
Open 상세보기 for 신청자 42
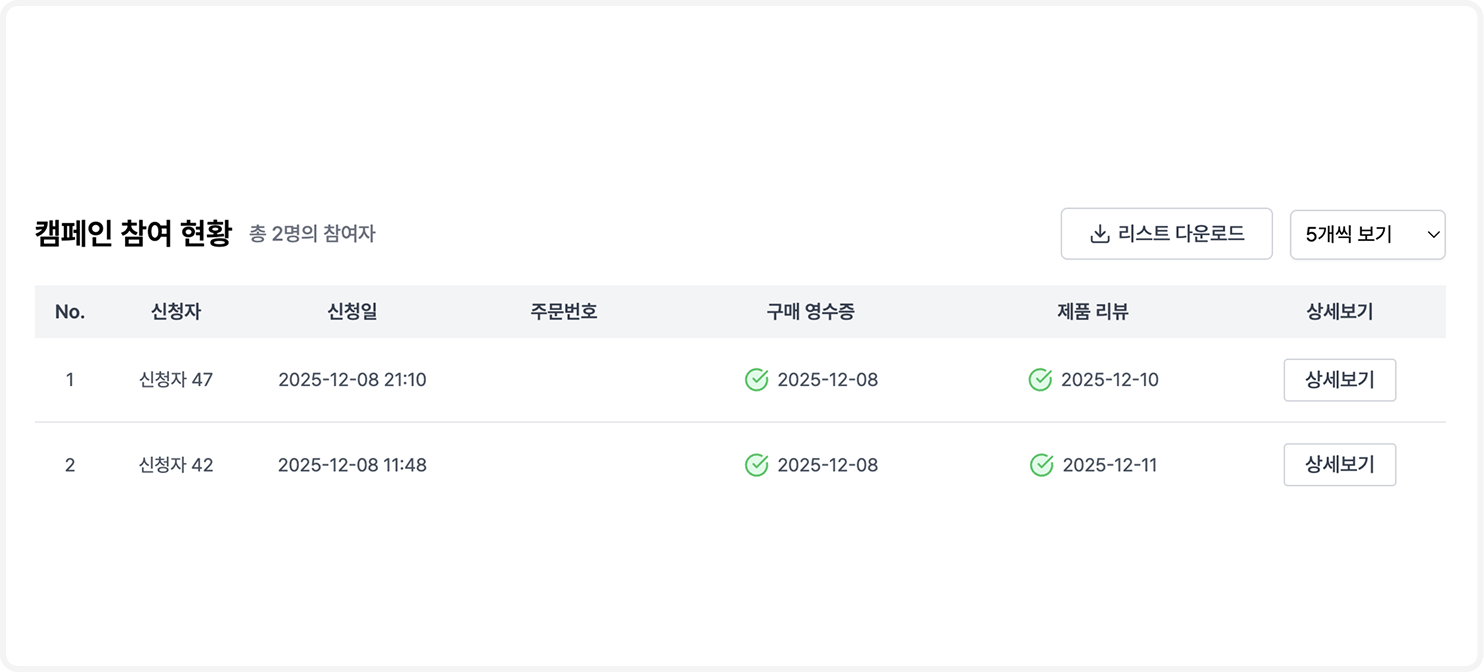(x=1340, y=465)
